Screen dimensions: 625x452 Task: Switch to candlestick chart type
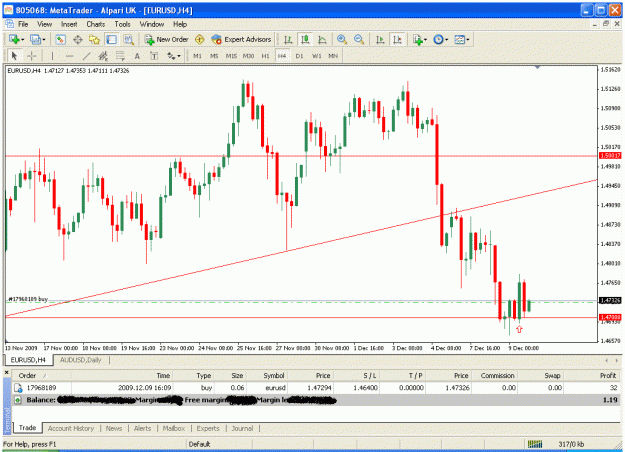pos(305,39)
